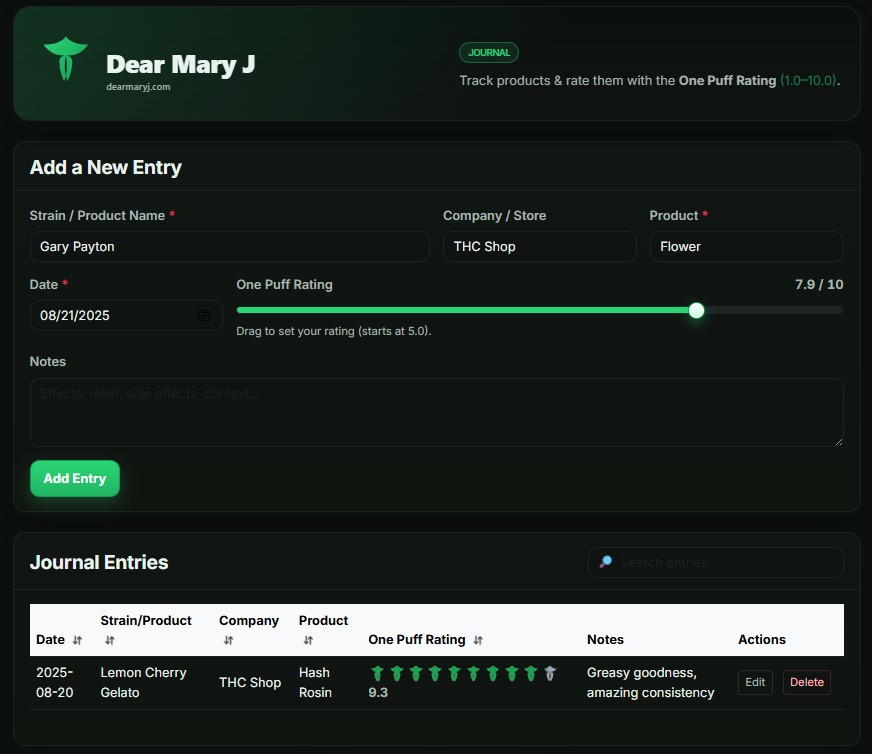Click the Product column header
Screen dimensions: 872x754
pos(323,621)
